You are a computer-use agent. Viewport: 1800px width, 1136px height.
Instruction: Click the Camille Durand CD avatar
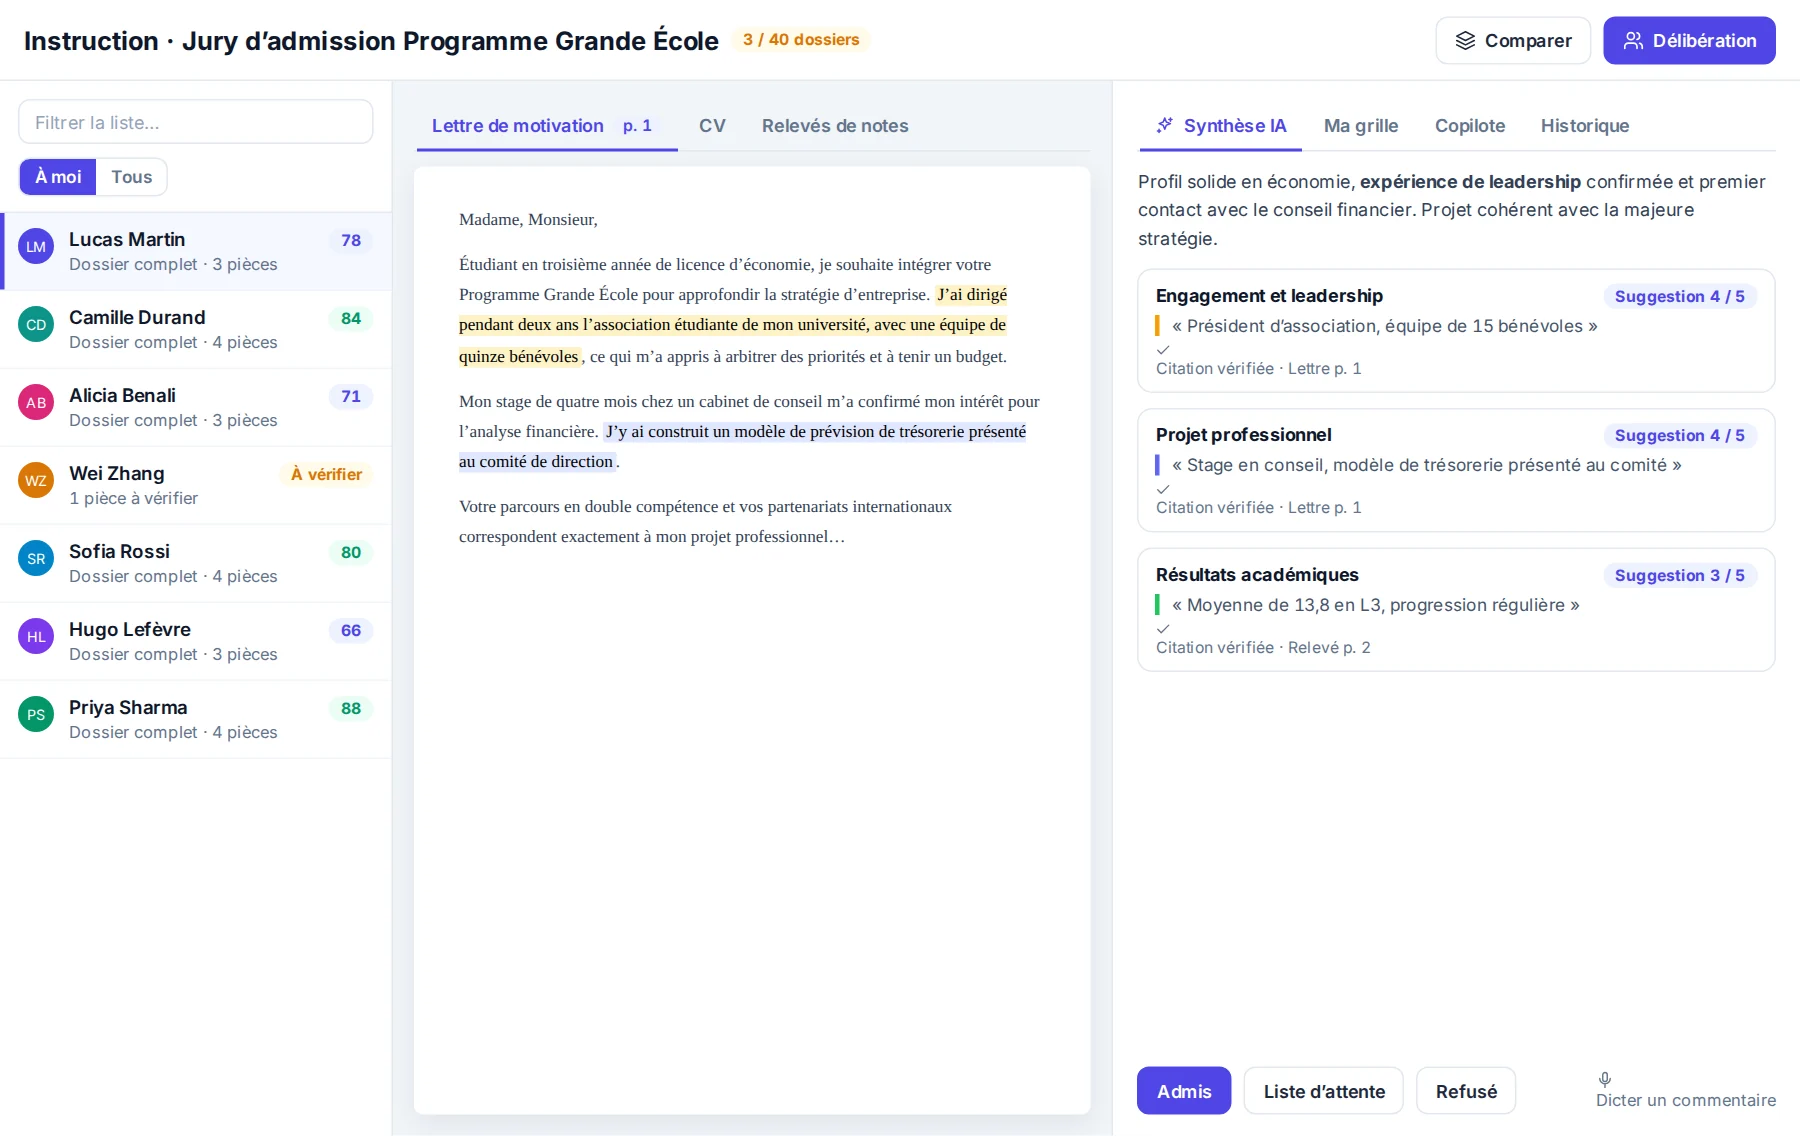click(36, 324)
